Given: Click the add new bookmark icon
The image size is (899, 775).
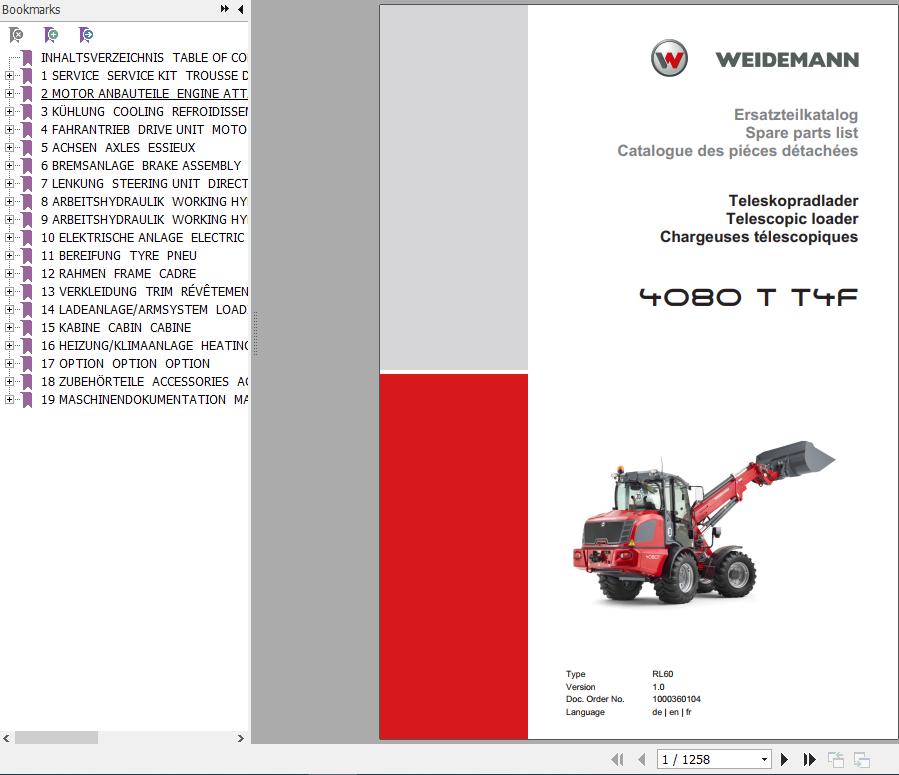Looking at the screenshot, I should point(51,35).
